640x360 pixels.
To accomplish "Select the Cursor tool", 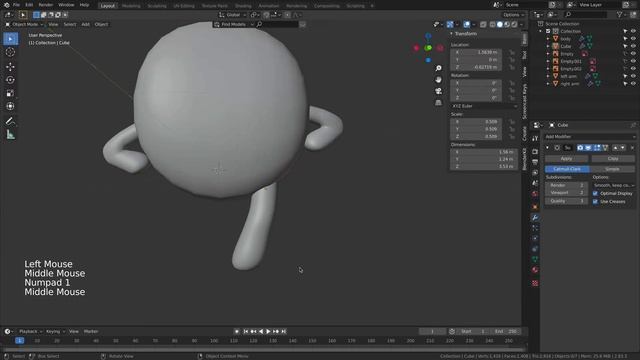I will [11, 52].
